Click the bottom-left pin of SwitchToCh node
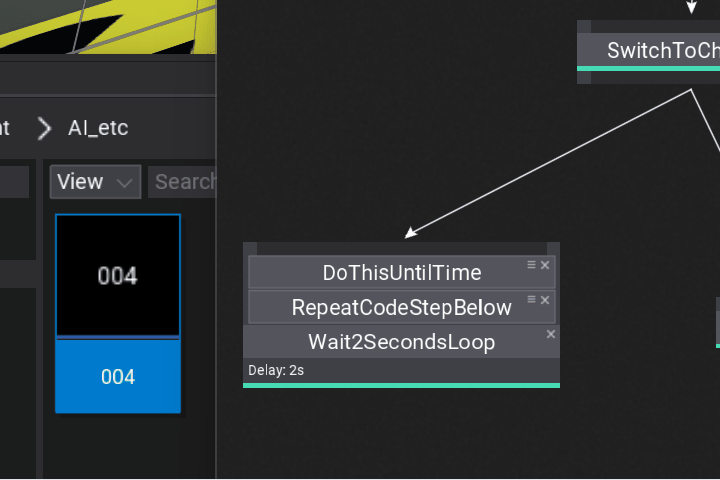The height and width of the screenshot is (480, 720). [x=584, y=77]
